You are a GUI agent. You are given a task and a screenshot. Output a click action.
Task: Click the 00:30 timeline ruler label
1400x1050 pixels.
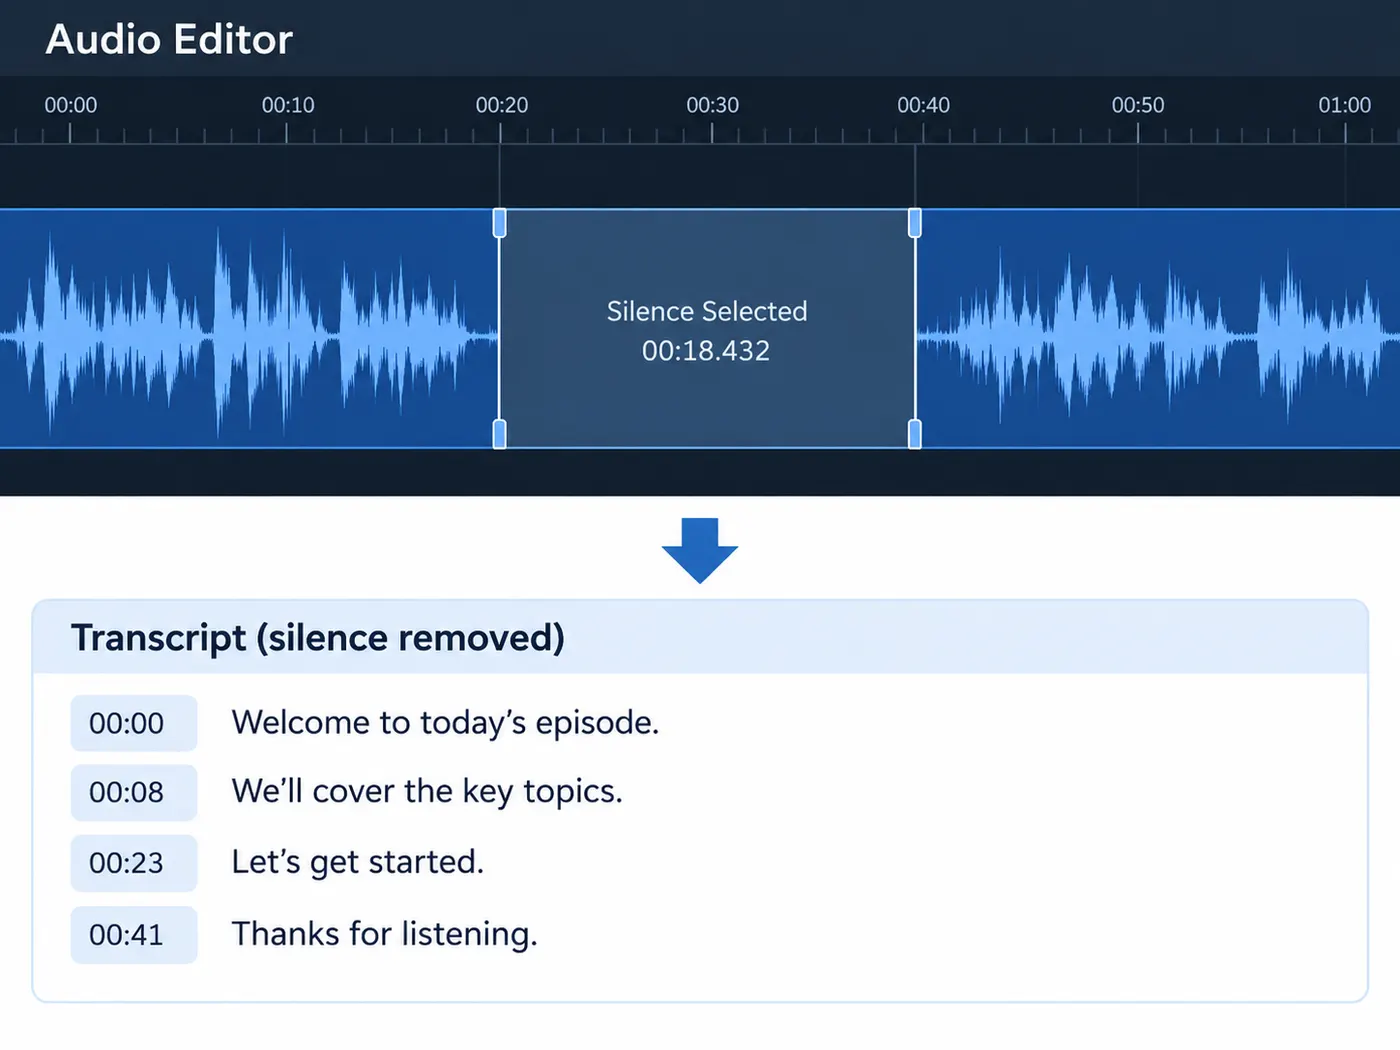[x=713, y=105]
